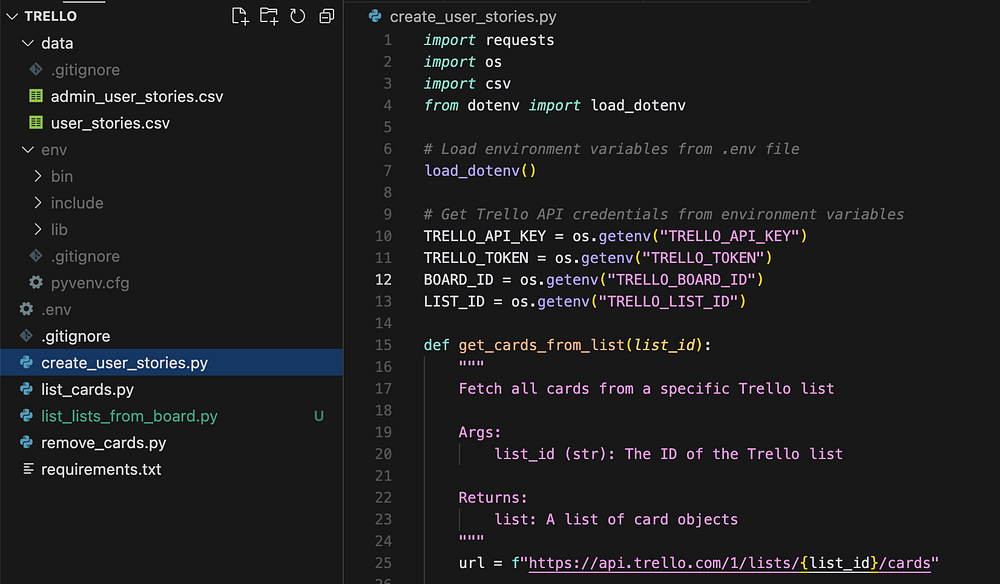Viewport: 1000px width, 584px height.
Task: Click the Python icon beside remove_cards.py
Action: [x=26, y=443]
